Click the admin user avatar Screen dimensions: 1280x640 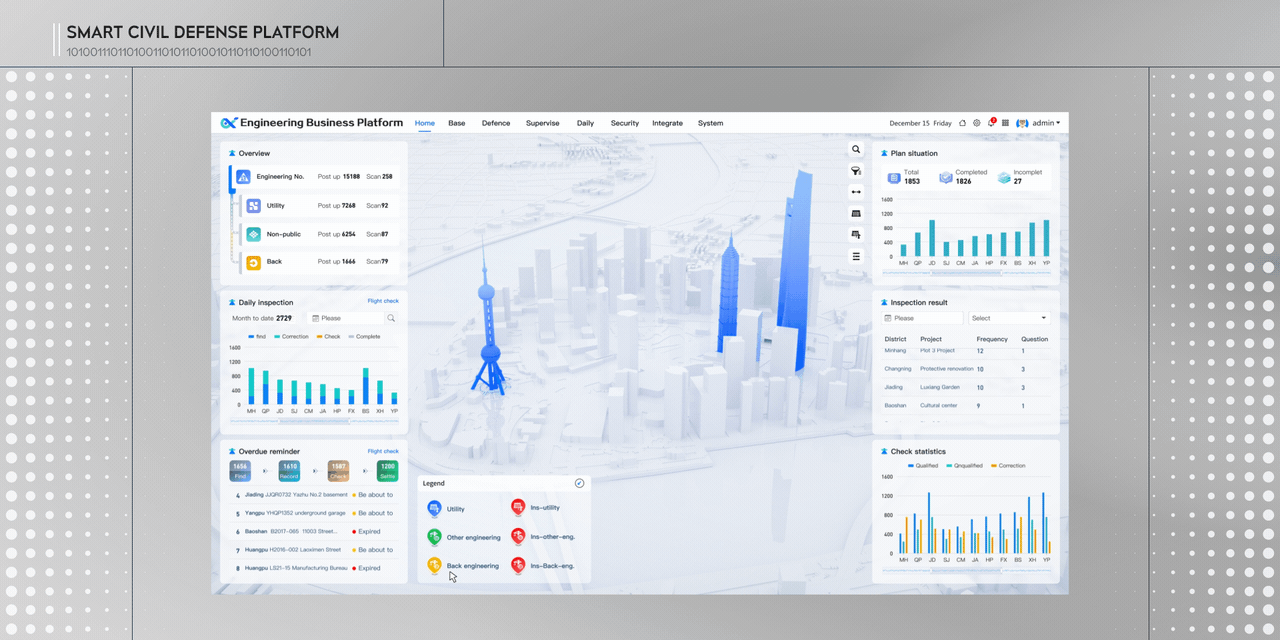tap(1022, 123)
